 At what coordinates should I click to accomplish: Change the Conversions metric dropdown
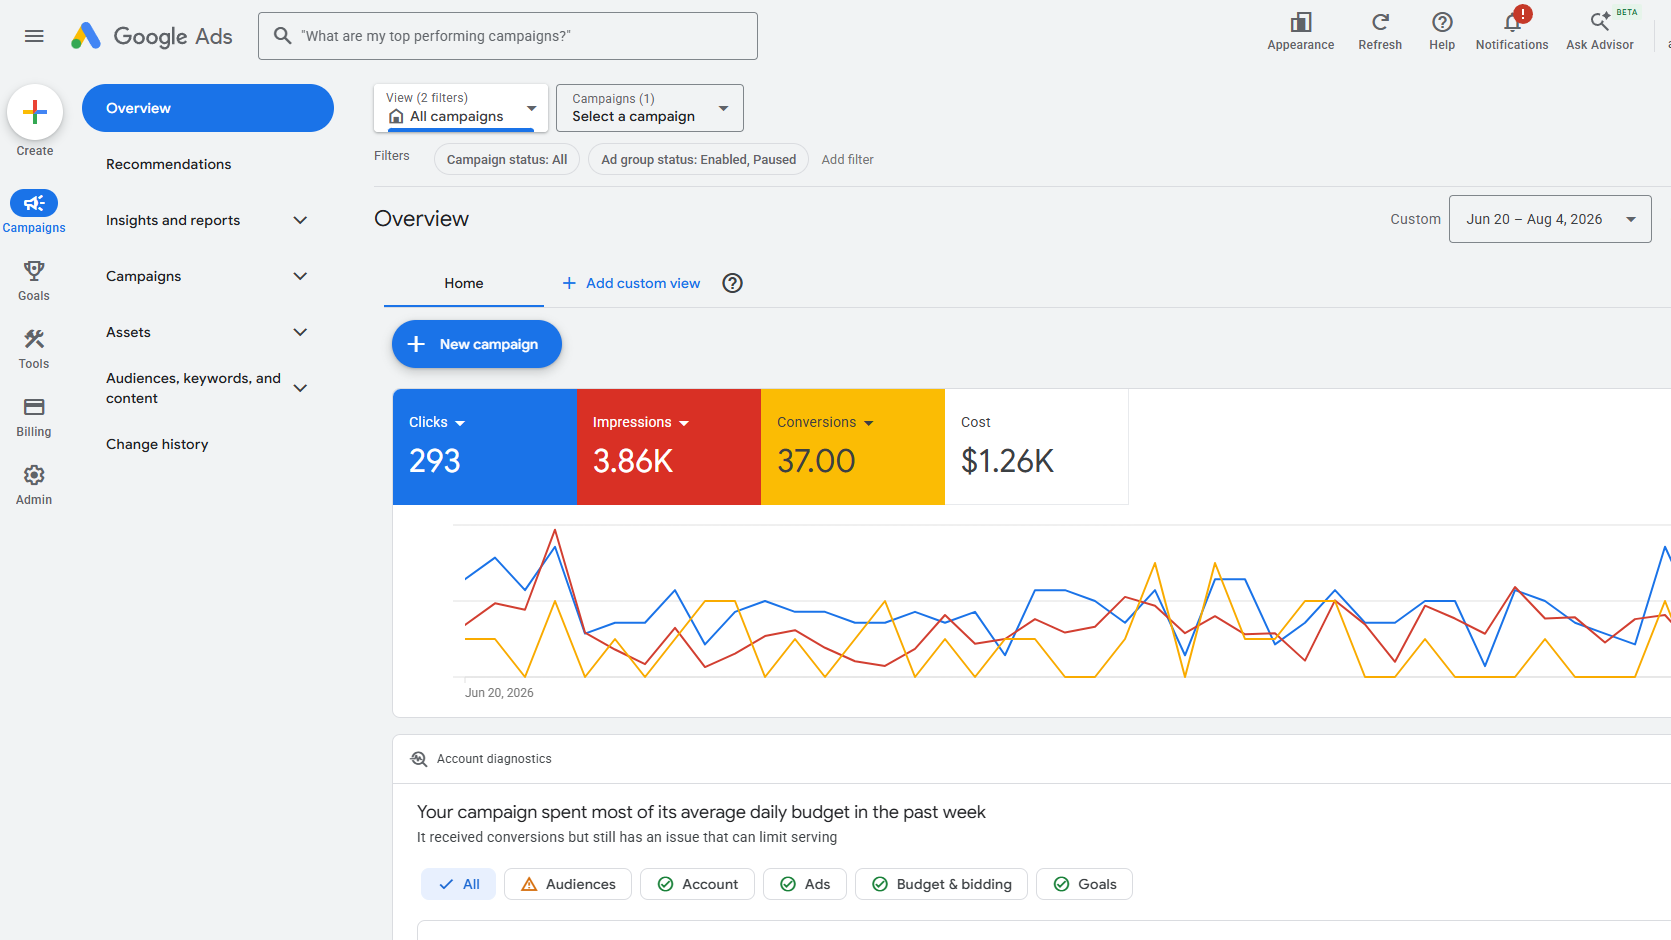826,423
